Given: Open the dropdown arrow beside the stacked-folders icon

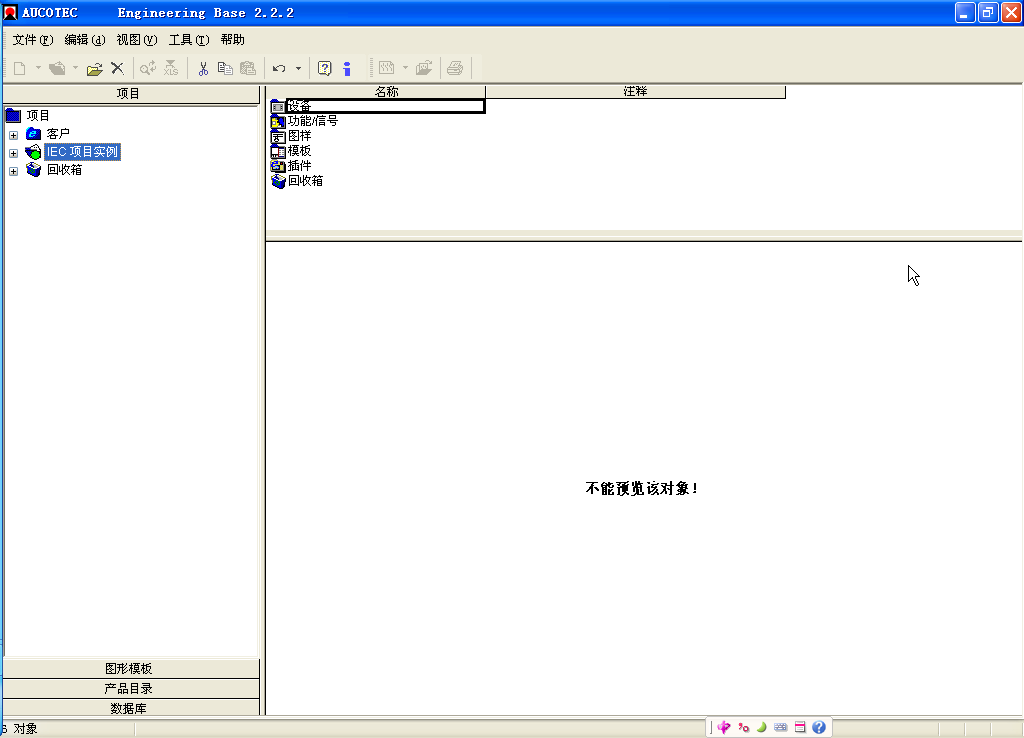Looking at the screenshot, I should [75, 68].
